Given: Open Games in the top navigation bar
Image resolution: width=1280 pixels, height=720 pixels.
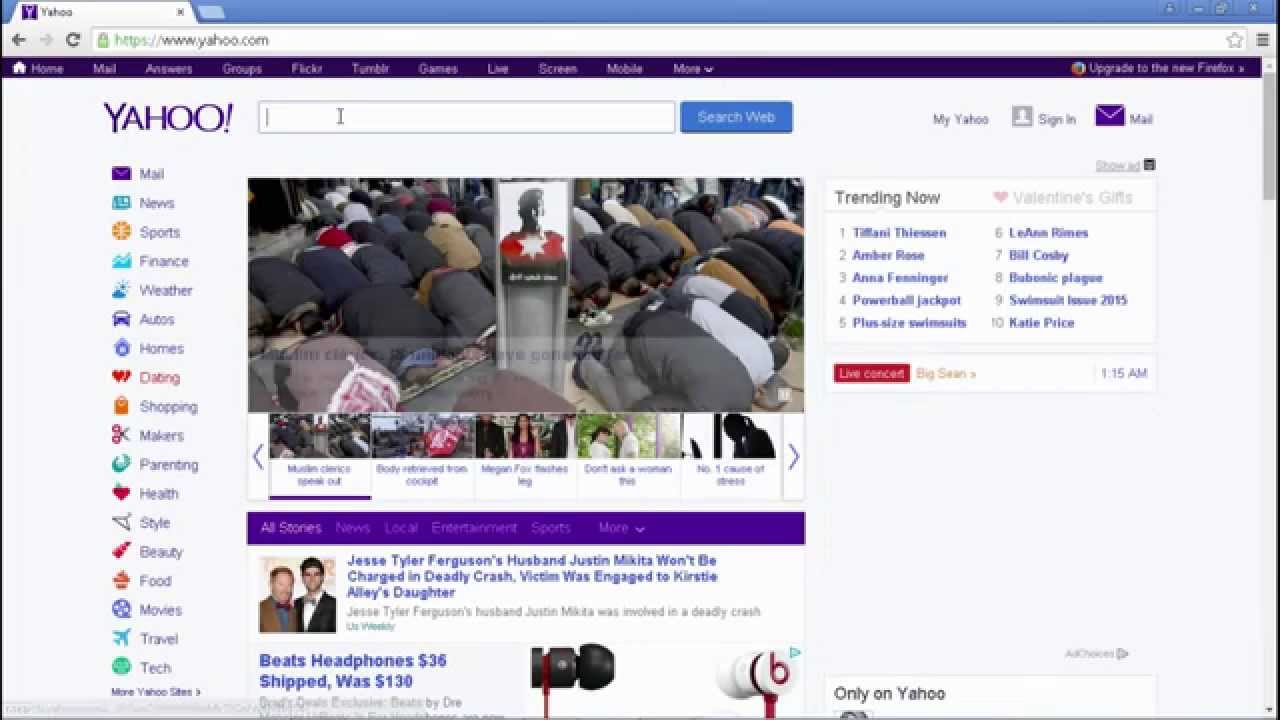Looking at the screenshot, I should 438,69.
